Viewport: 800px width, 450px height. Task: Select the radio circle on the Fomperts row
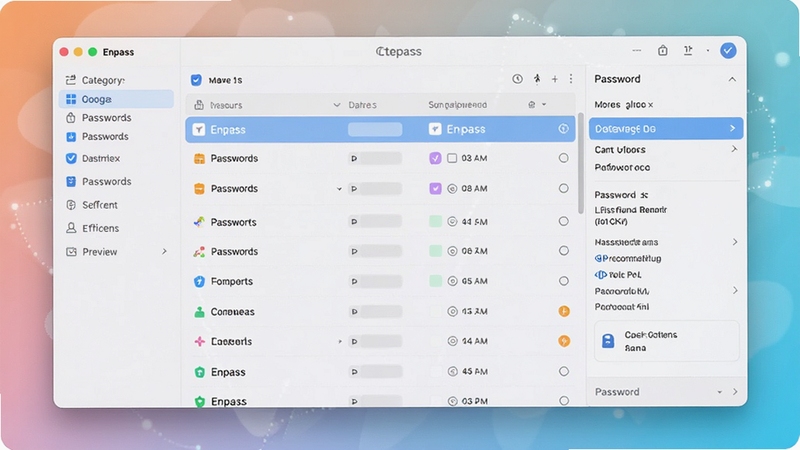pyautogui.click(x=563, y=281)
